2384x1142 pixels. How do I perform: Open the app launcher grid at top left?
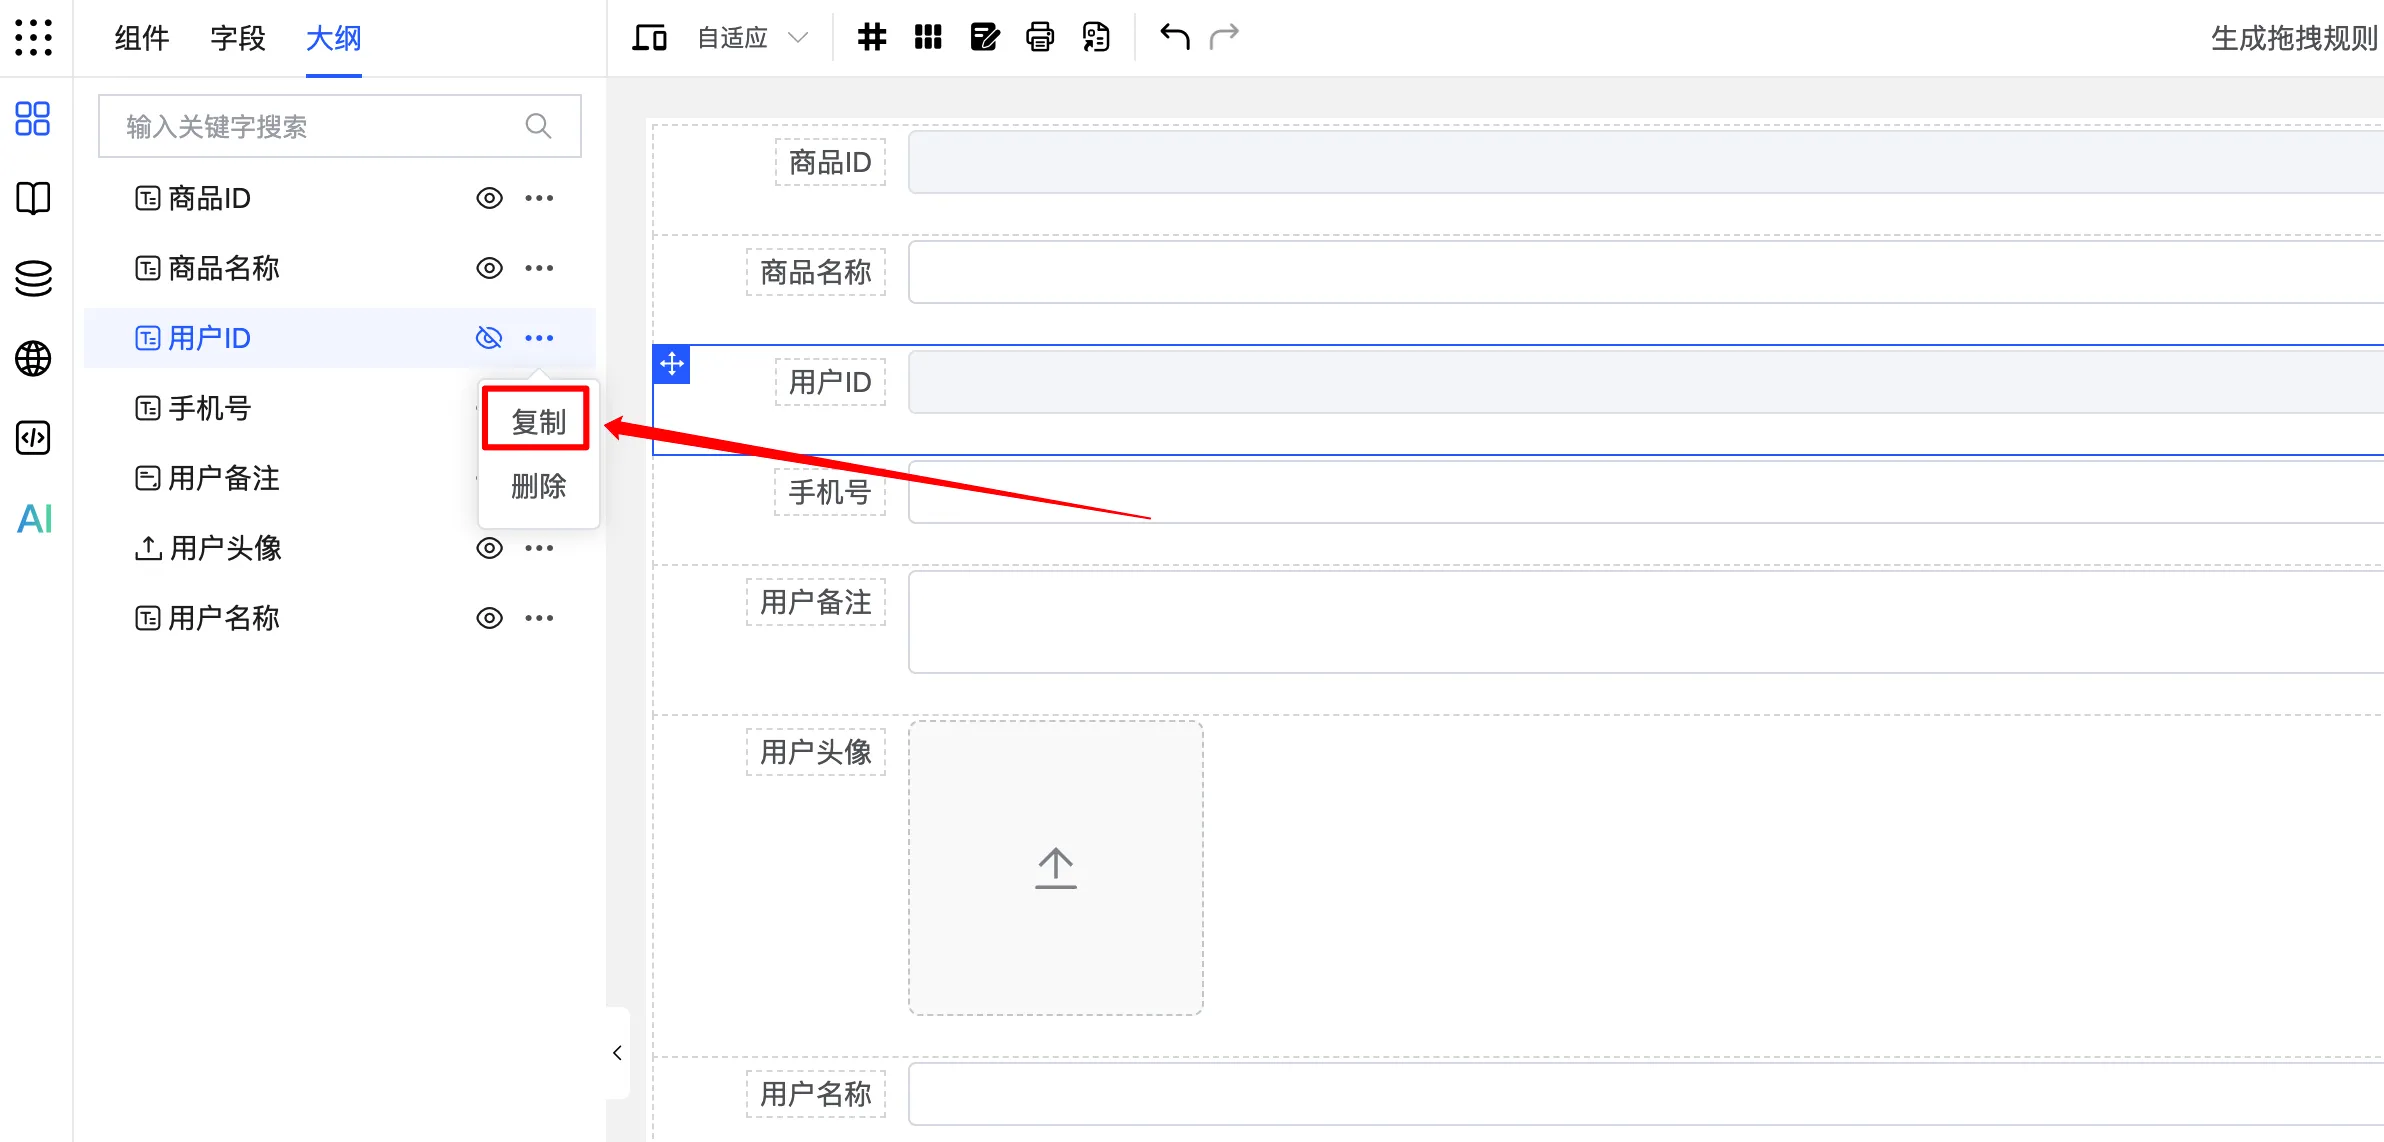(x=33, y=37)
